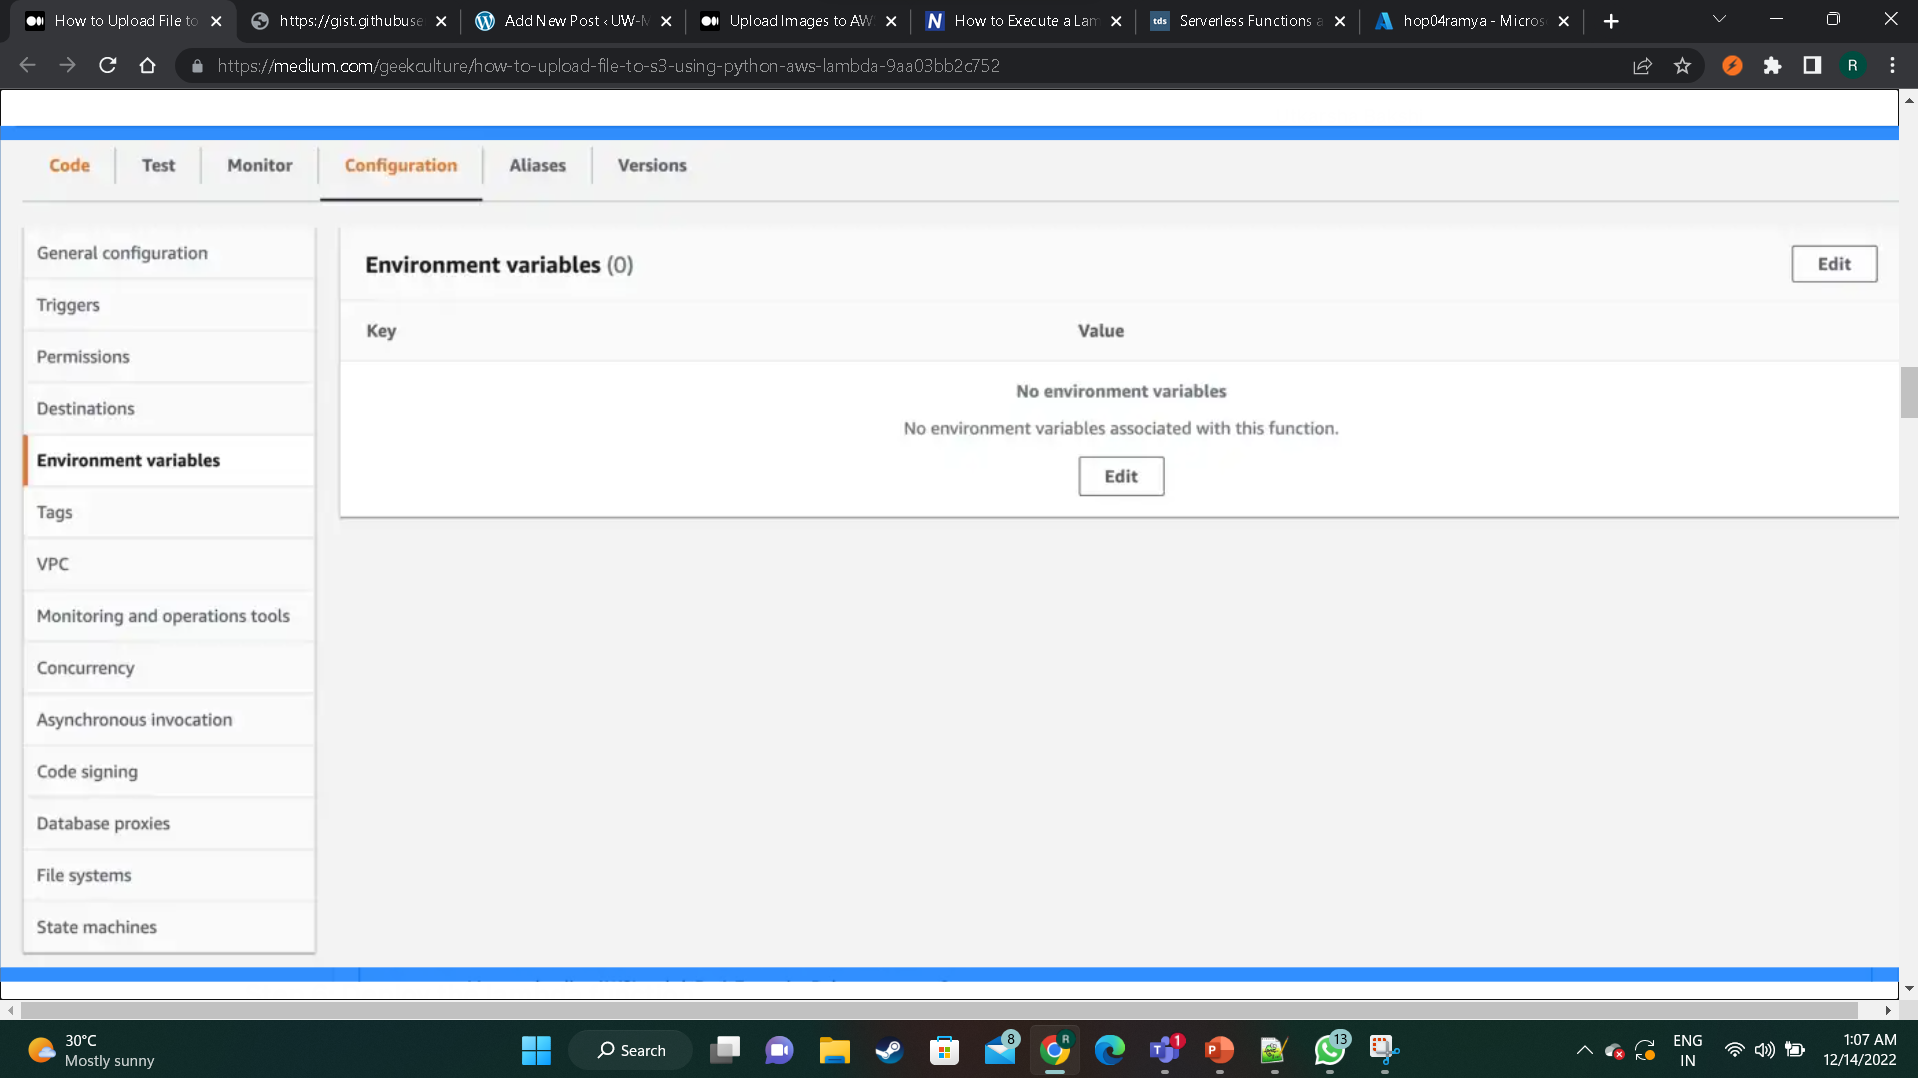Image resolution: width=1918 pixels, height=1078 pixels.
Task: Reload the current page
Action: click(108, 65)
